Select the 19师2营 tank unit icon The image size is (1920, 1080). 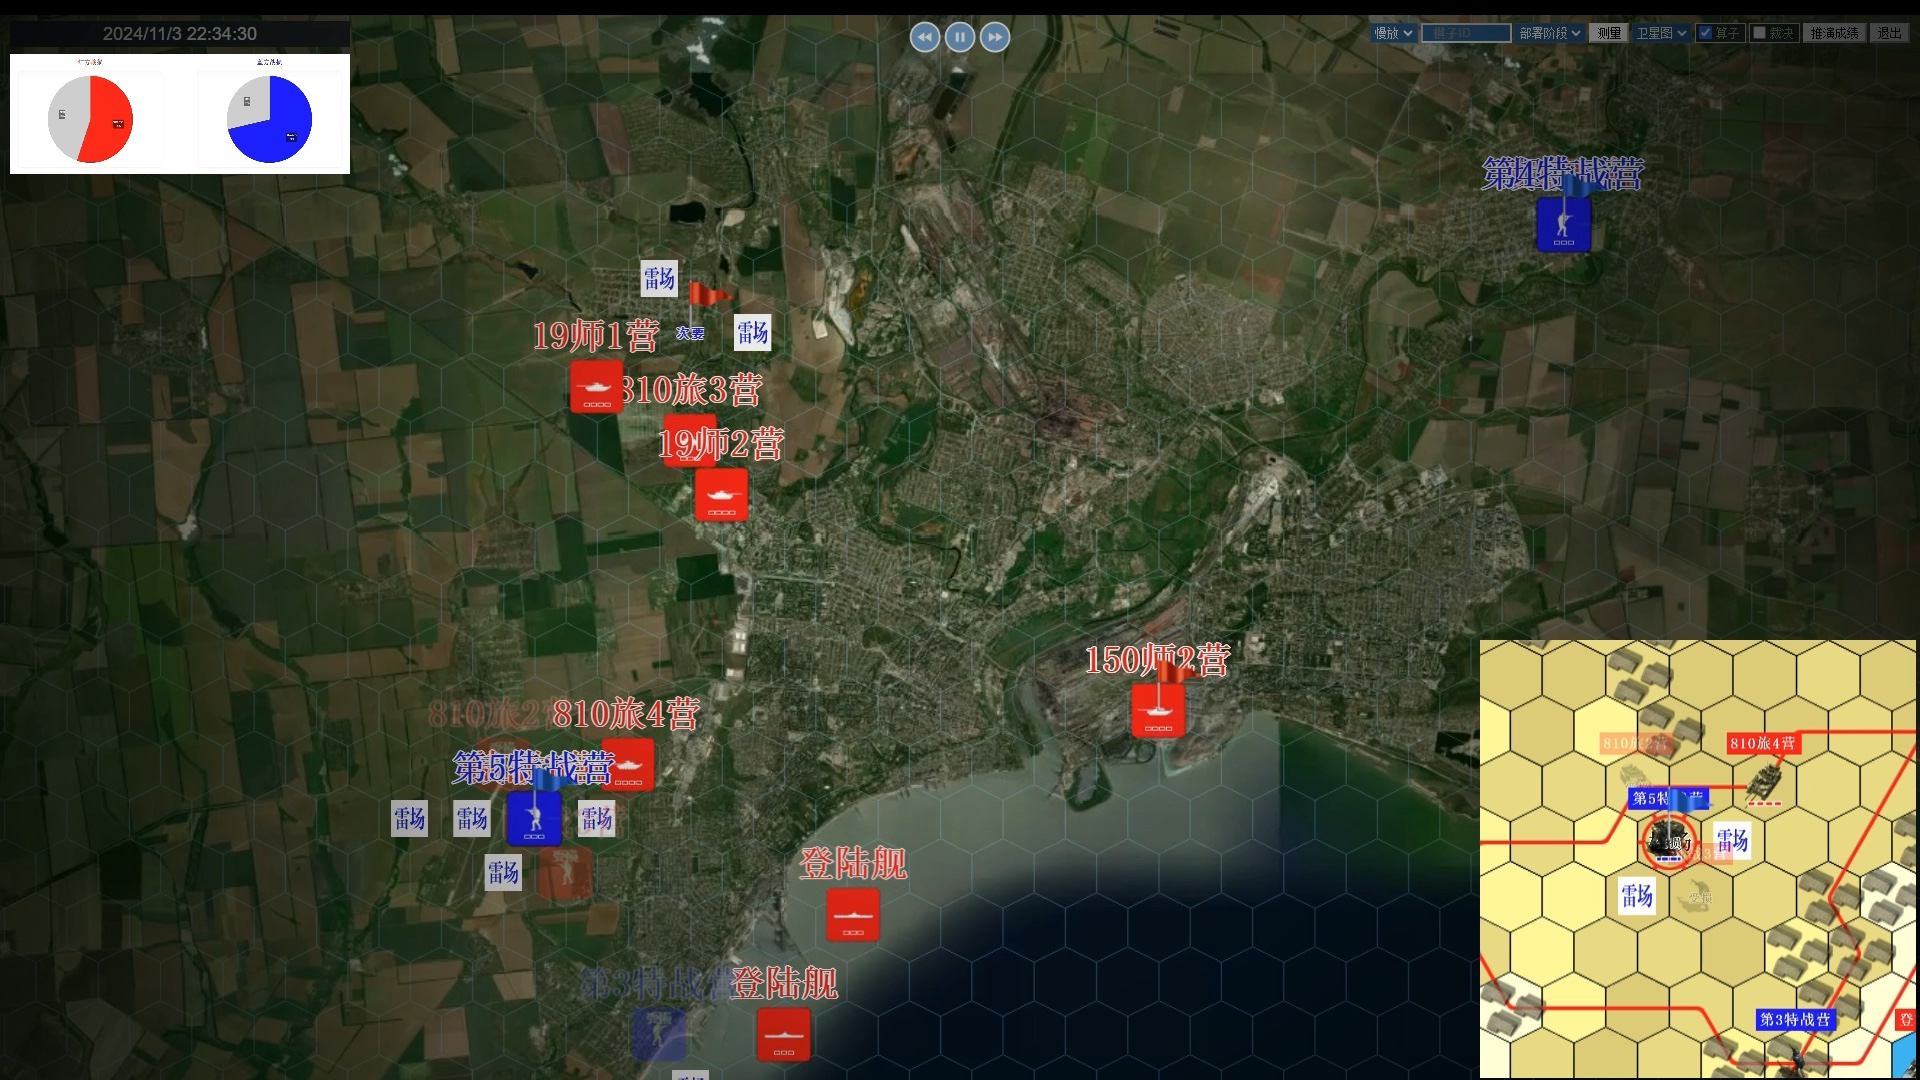point(721,494)
